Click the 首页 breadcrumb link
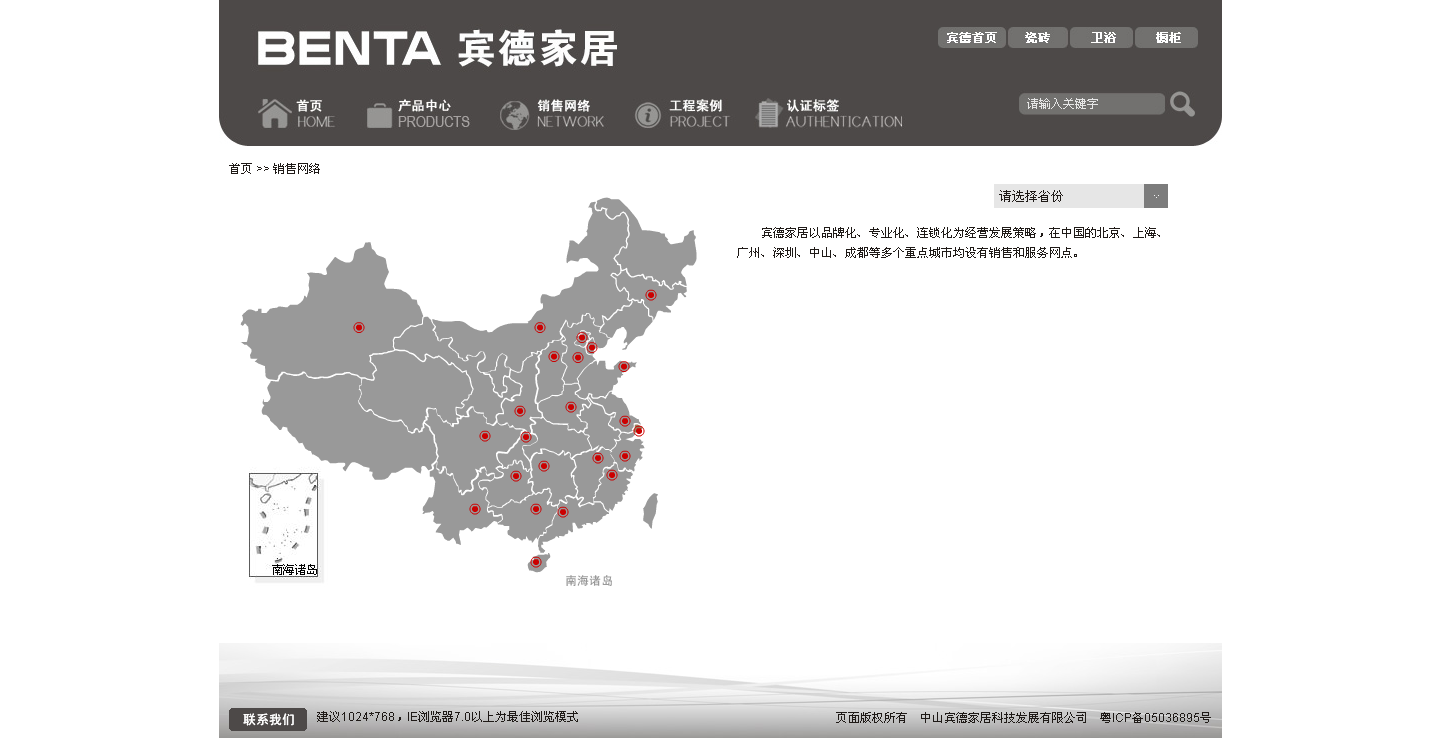Viewport: 1440px width, 747px height. pos(240,169)
